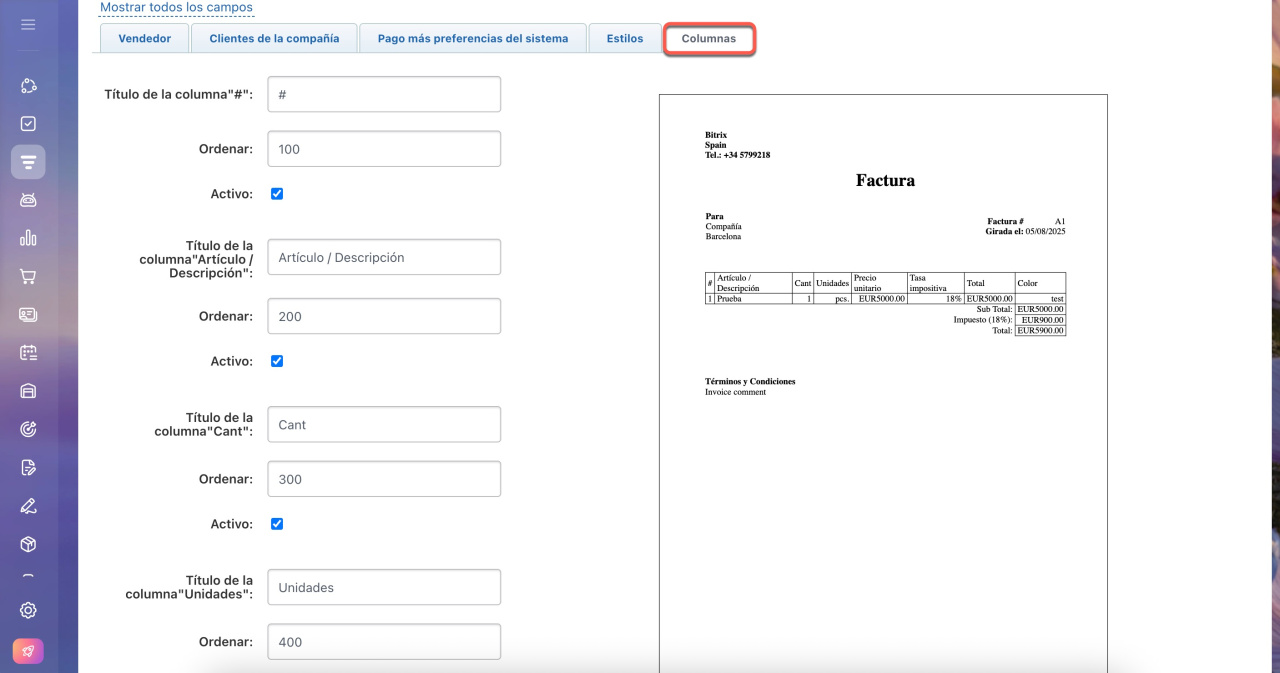The width and height of the screenshot is (1280, 673).
Task: Focus the Ordenar field containing 400
Action: 384,642
